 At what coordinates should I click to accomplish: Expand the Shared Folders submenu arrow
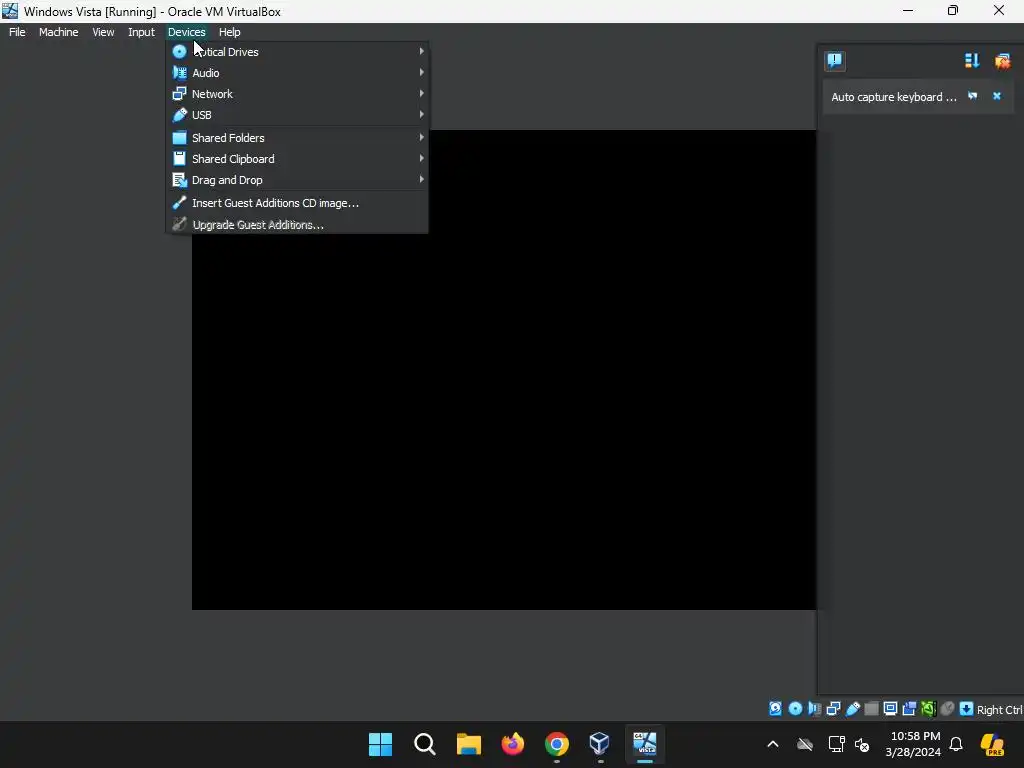pyautogui.click(x=421, y=137)
